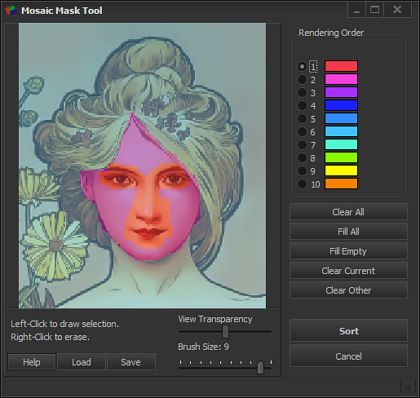Click the 'Rendering Order' group label
Screen dimensions: 420x398
tap(331, 33)
